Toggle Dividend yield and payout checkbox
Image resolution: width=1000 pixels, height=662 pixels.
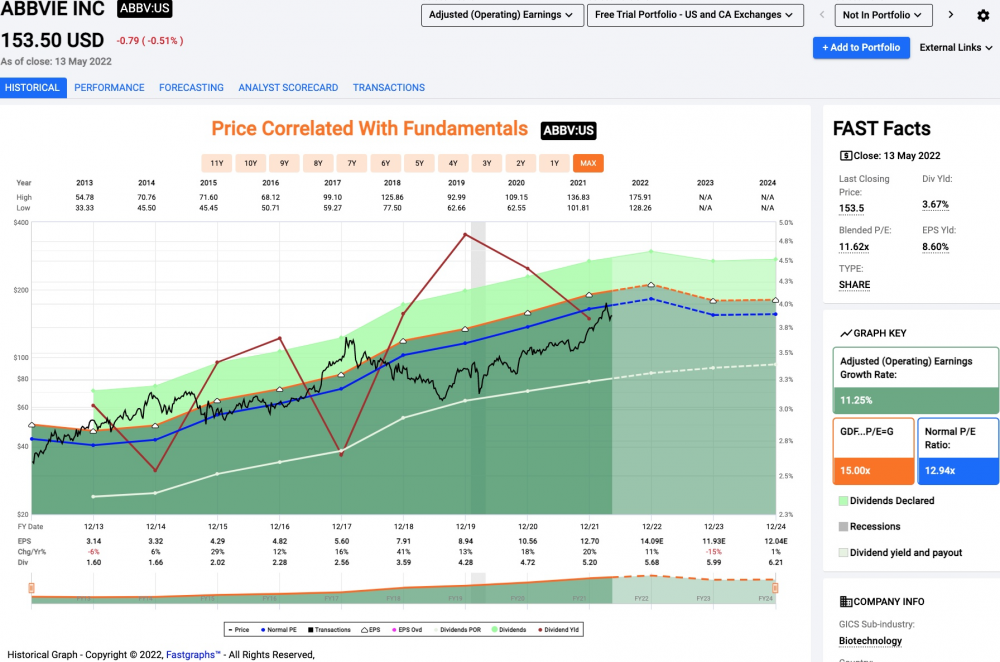[x=843, y=552]
